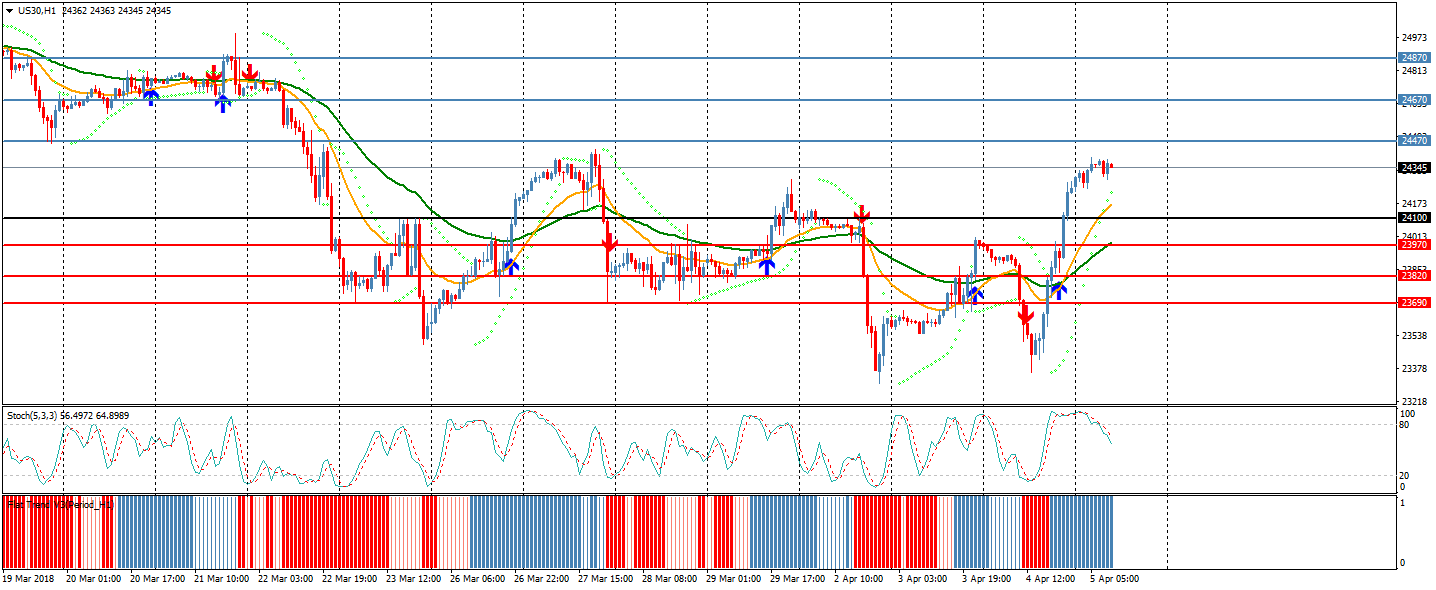The width and height of the screenshot is (1436, 590).
Task: Click the blue up arrow just before 26 Mar 22:00
Action: (x=510, y=266)
